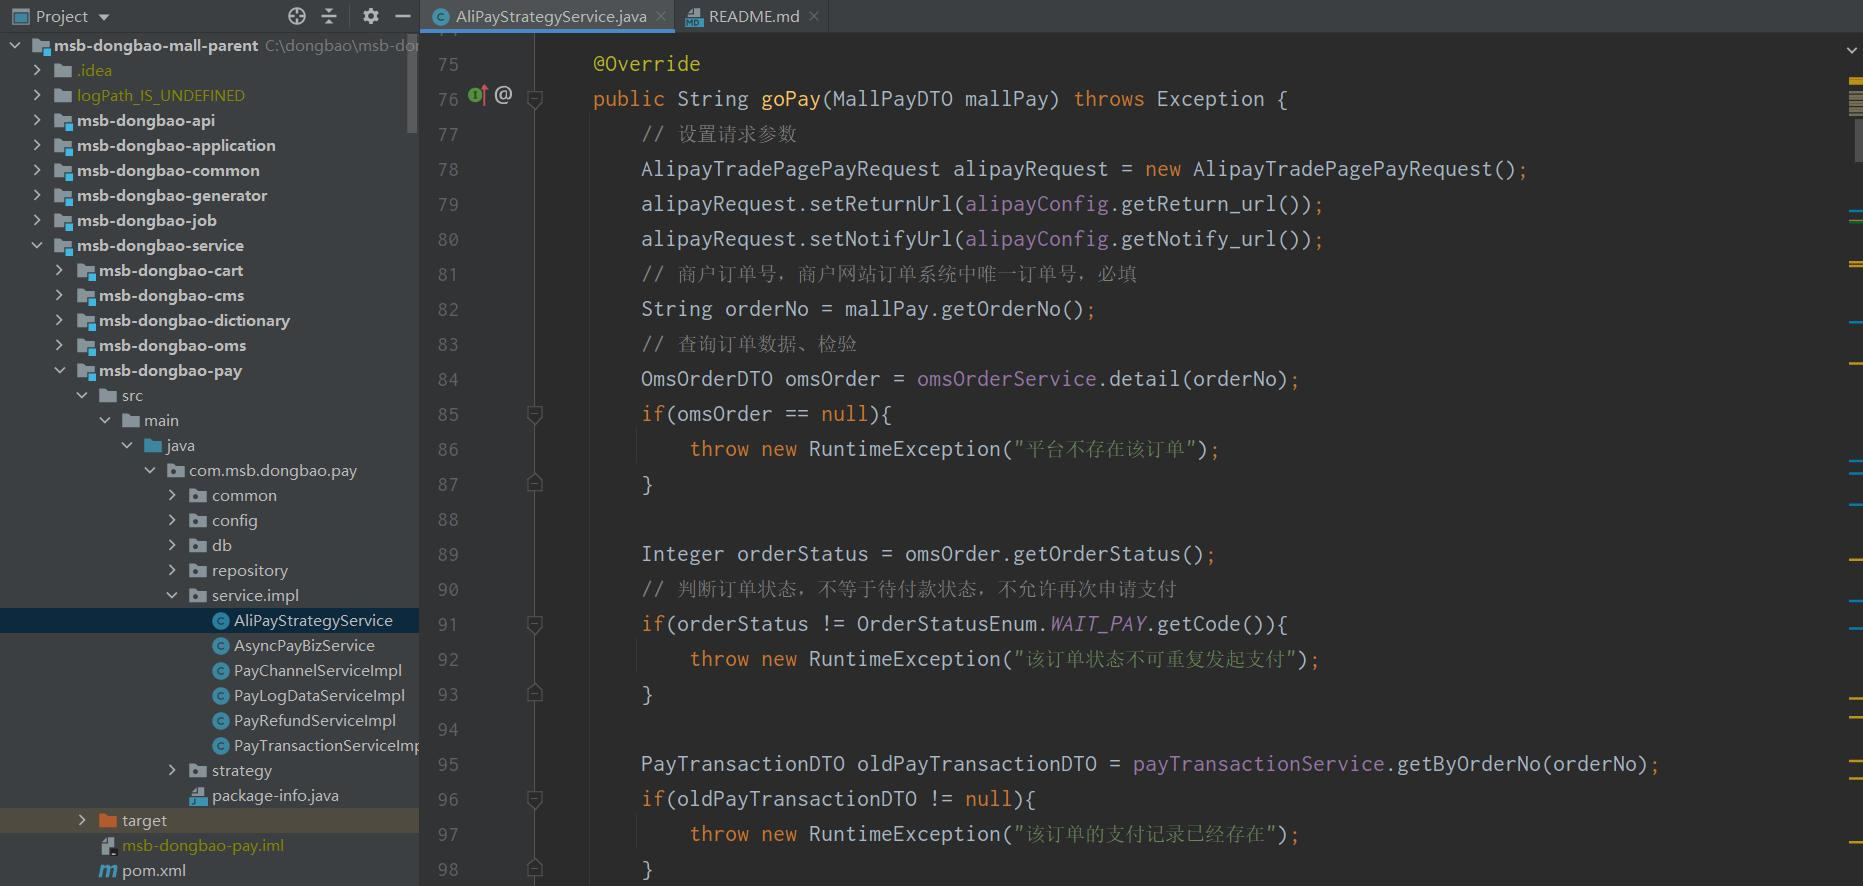Viewport: 1863px width, 886px height.
Task: Click line number 88 in the gutter
Action: pos(448,519)
